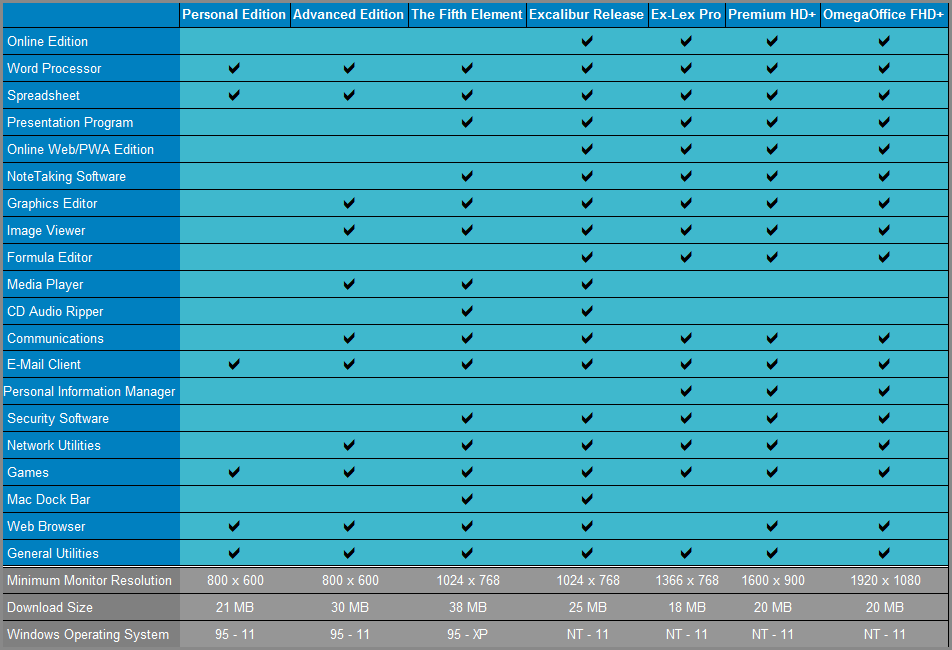Click the Media Player checkmark under Advanced Edition
Viewport: 952px width, 650px height.
pos(349,285)
